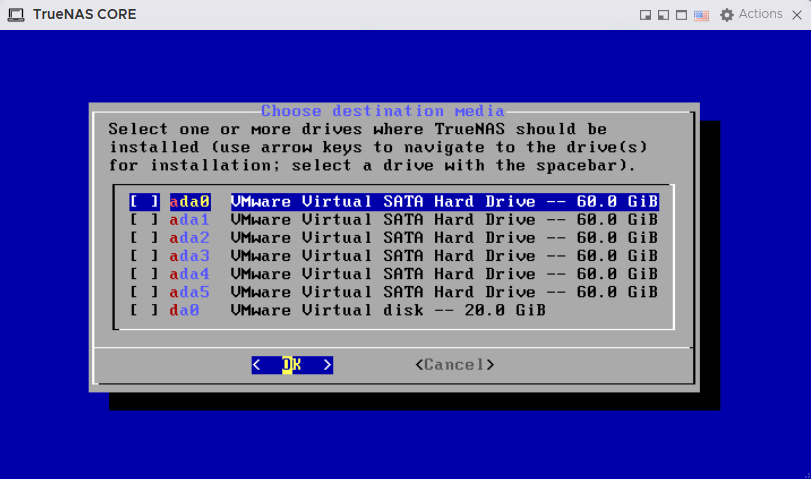Image resolution: width=811 pixels, height=479 pixels.
Task: Click the TrueNAS CORE window title text
Action: (x=85, y=14)
